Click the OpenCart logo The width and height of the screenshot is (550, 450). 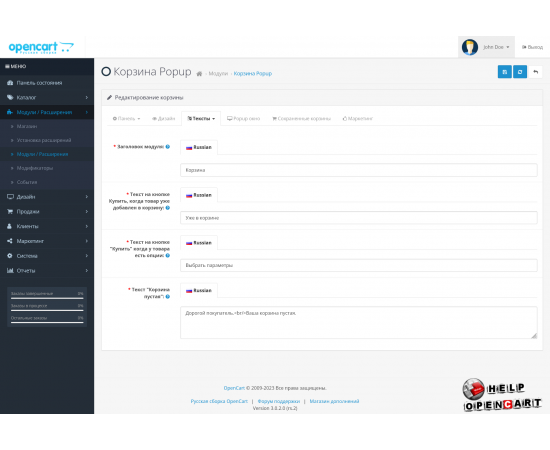[x=41, y=47]
